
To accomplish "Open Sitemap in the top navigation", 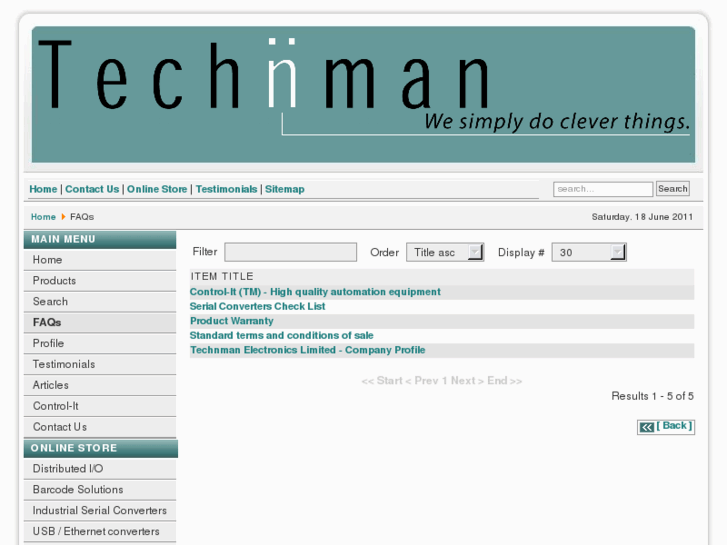I will [285, 189].
